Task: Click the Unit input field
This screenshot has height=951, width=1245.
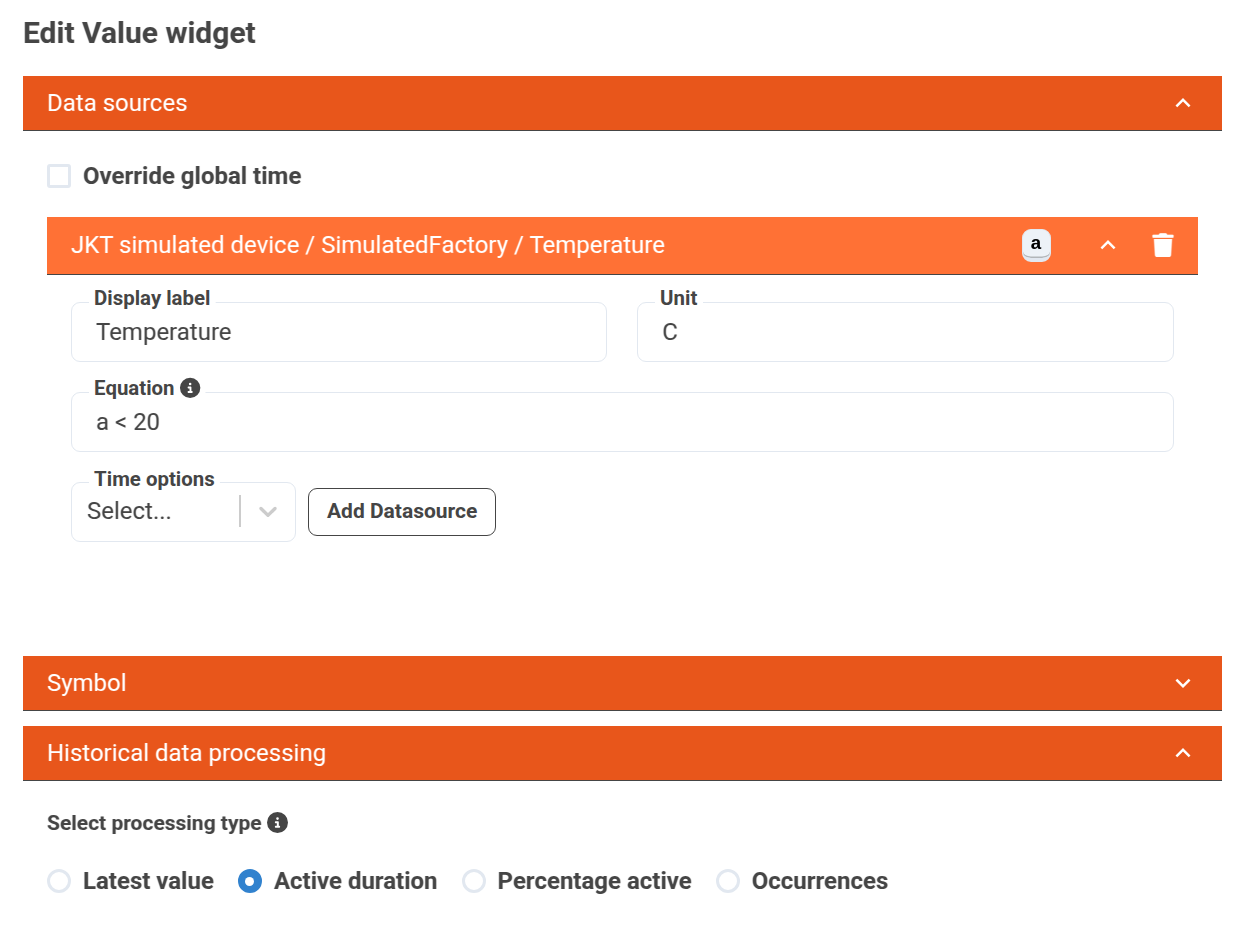Action: pos(904,332)
